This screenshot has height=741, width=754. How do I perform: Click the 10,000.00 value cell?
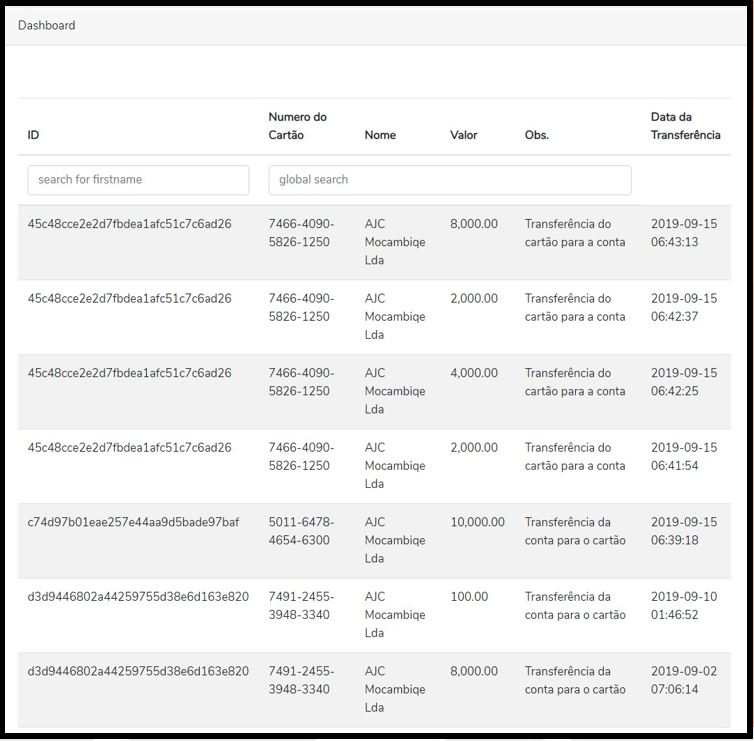tap(477, 522)
